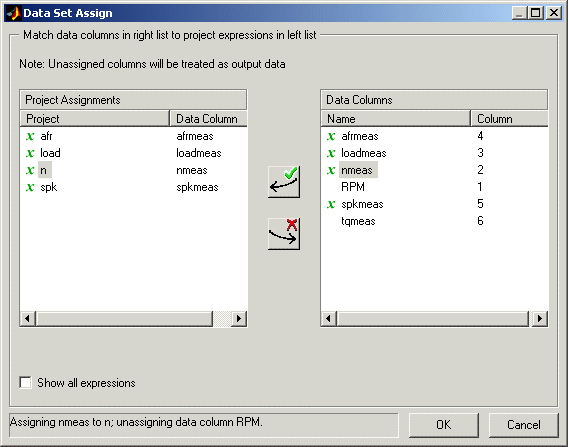Click green x icon beside spk project row
This screenshot has width=568, height=447.
coord(30,187)
